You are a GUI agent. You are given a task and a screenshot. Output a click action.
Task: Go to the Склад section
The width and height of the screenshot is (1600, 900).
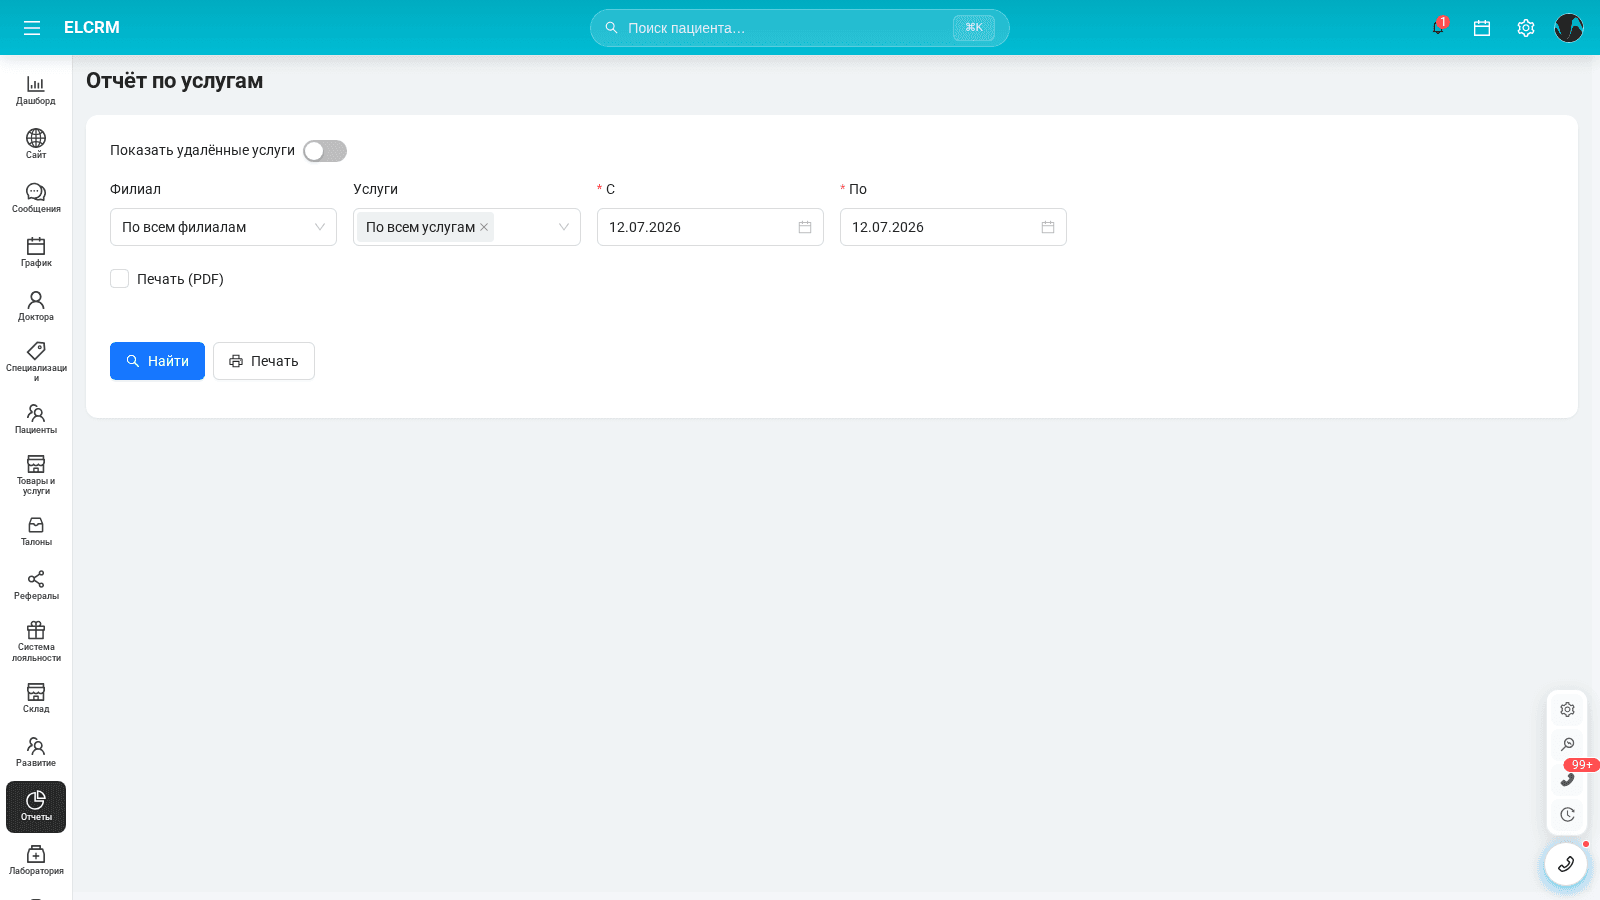36,698
